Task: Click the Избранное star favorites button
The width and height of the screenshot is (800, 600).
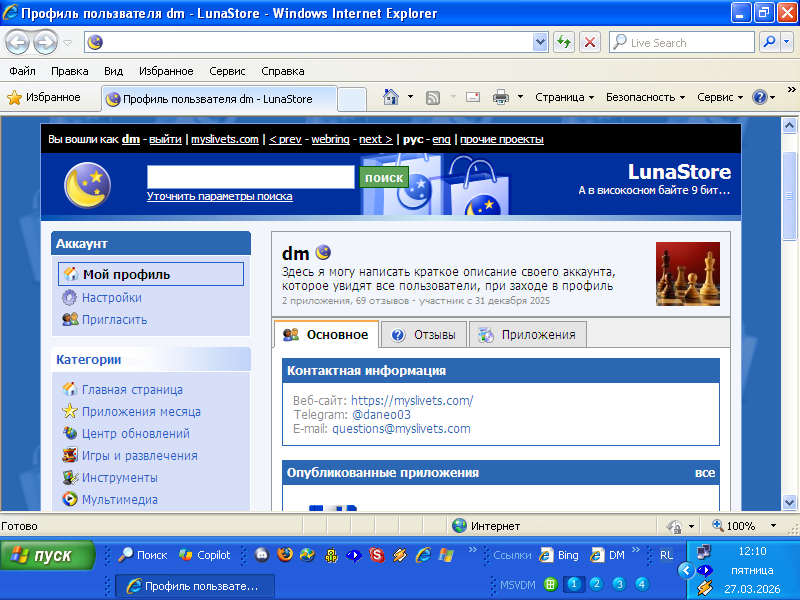Action: (44, 97)
